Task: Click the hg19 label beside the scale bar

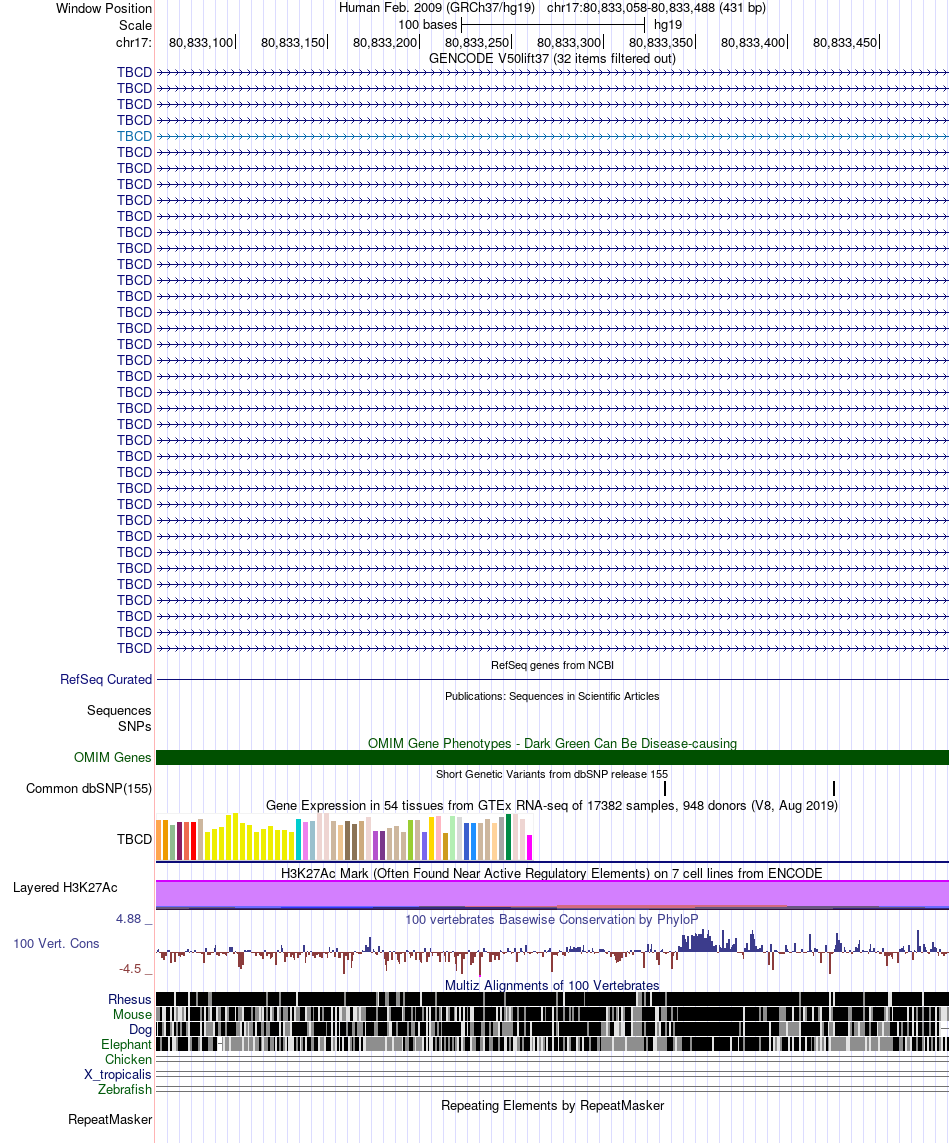Action: coord(668,25)
